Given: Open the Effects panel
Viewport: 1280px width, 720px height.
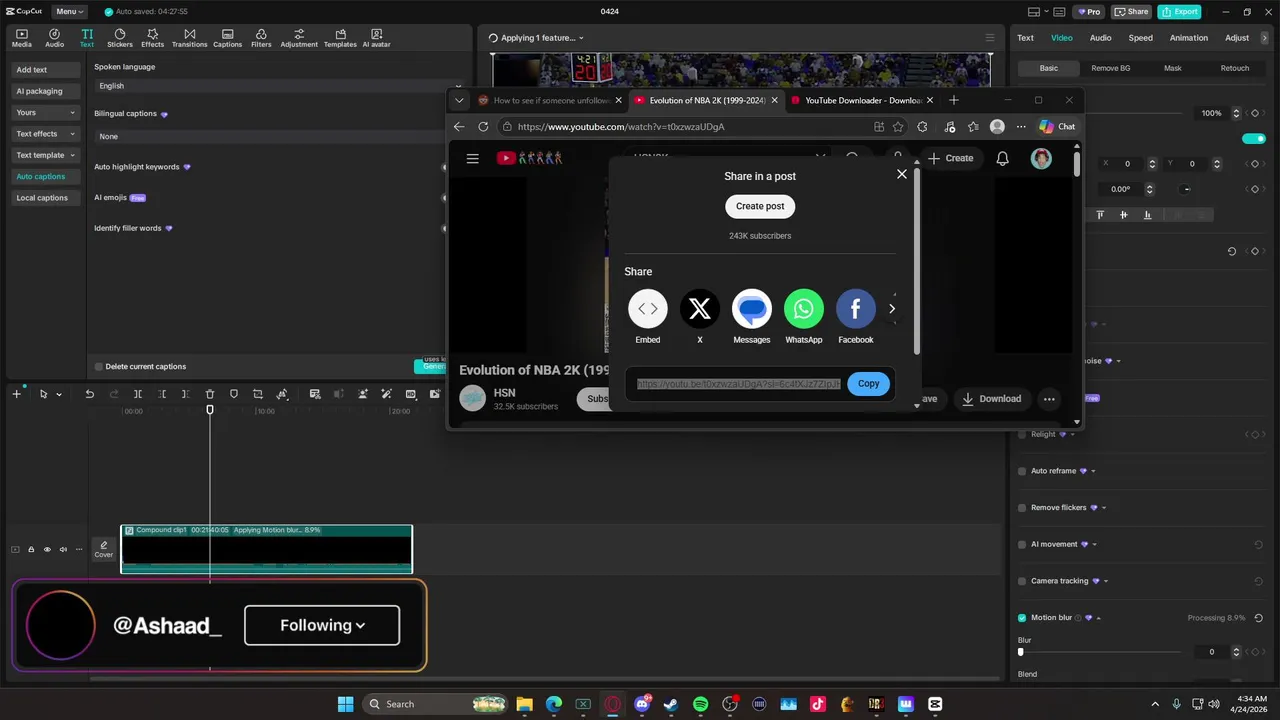Looking at the screenshot, I should coord(152,38).
